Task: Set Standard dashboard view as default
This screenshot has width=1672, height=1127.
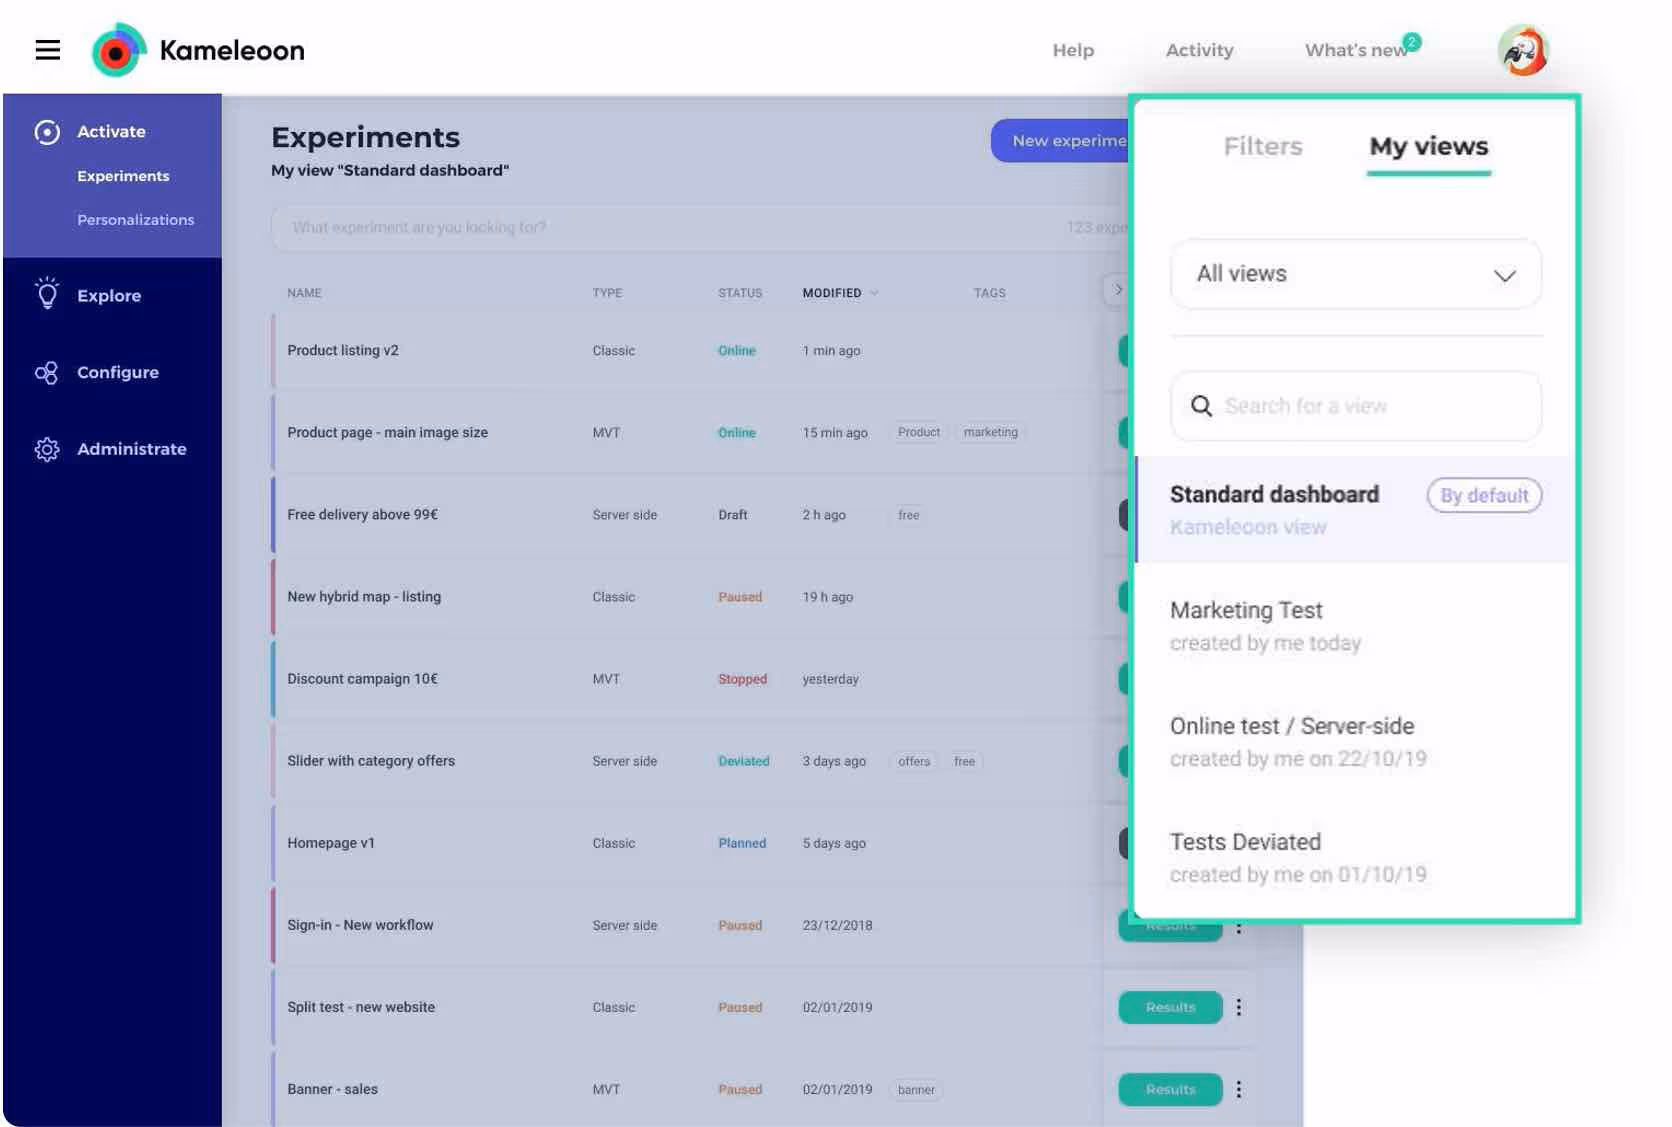Action: coord(1484,495)
